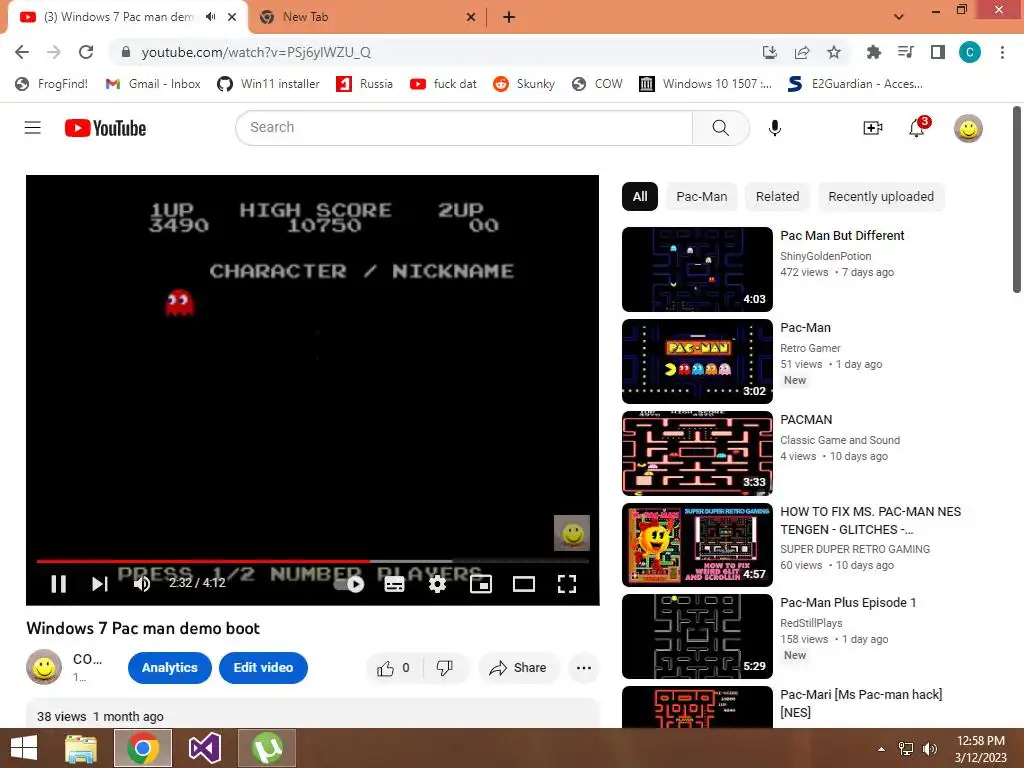Open the Share dialog
The height and width of the screenshot is (768, 1024).
pos(518,667)
